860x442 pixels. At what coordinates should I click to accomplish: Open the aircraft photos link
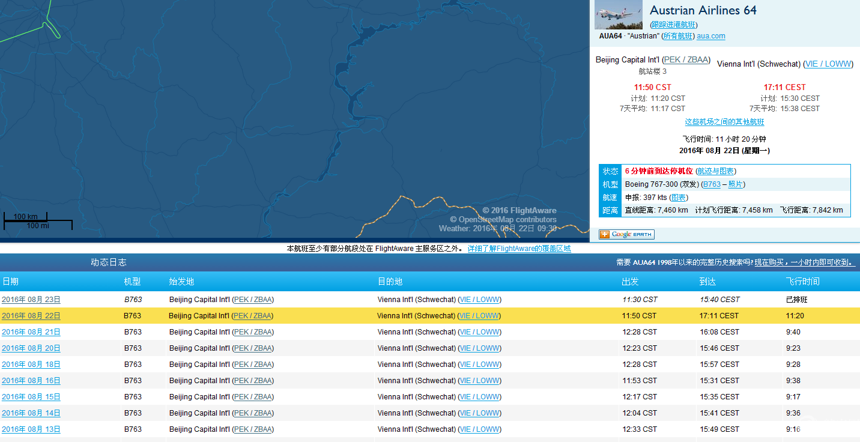coord(735,184)
